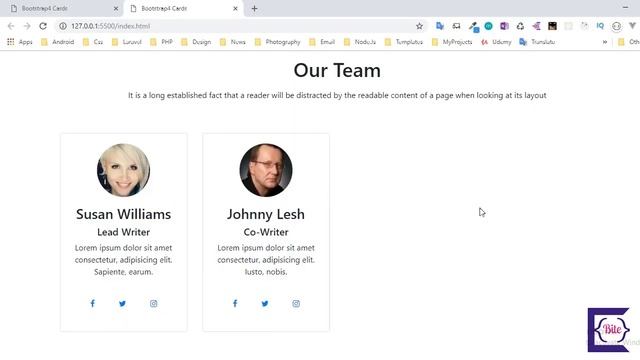Click Susan Williams' Instagram icon

(x=153, y=304)
